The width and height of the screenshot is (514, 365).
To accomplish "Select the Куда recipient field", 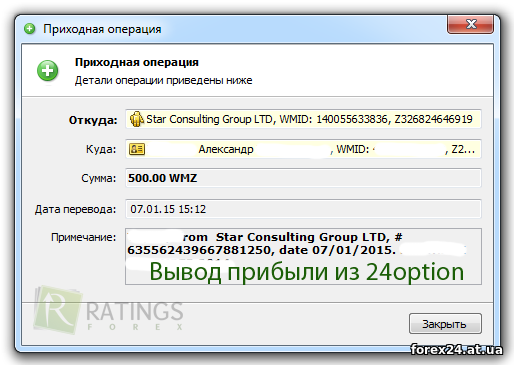I will click(x=303, y=149).
